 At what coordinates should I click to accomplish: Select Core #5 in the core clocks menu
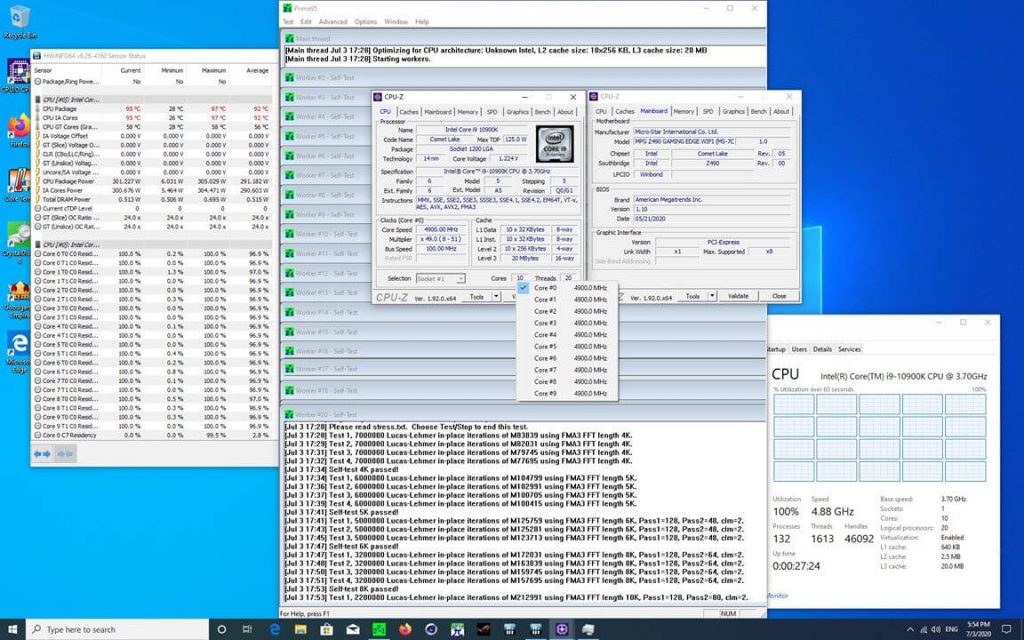566,346
